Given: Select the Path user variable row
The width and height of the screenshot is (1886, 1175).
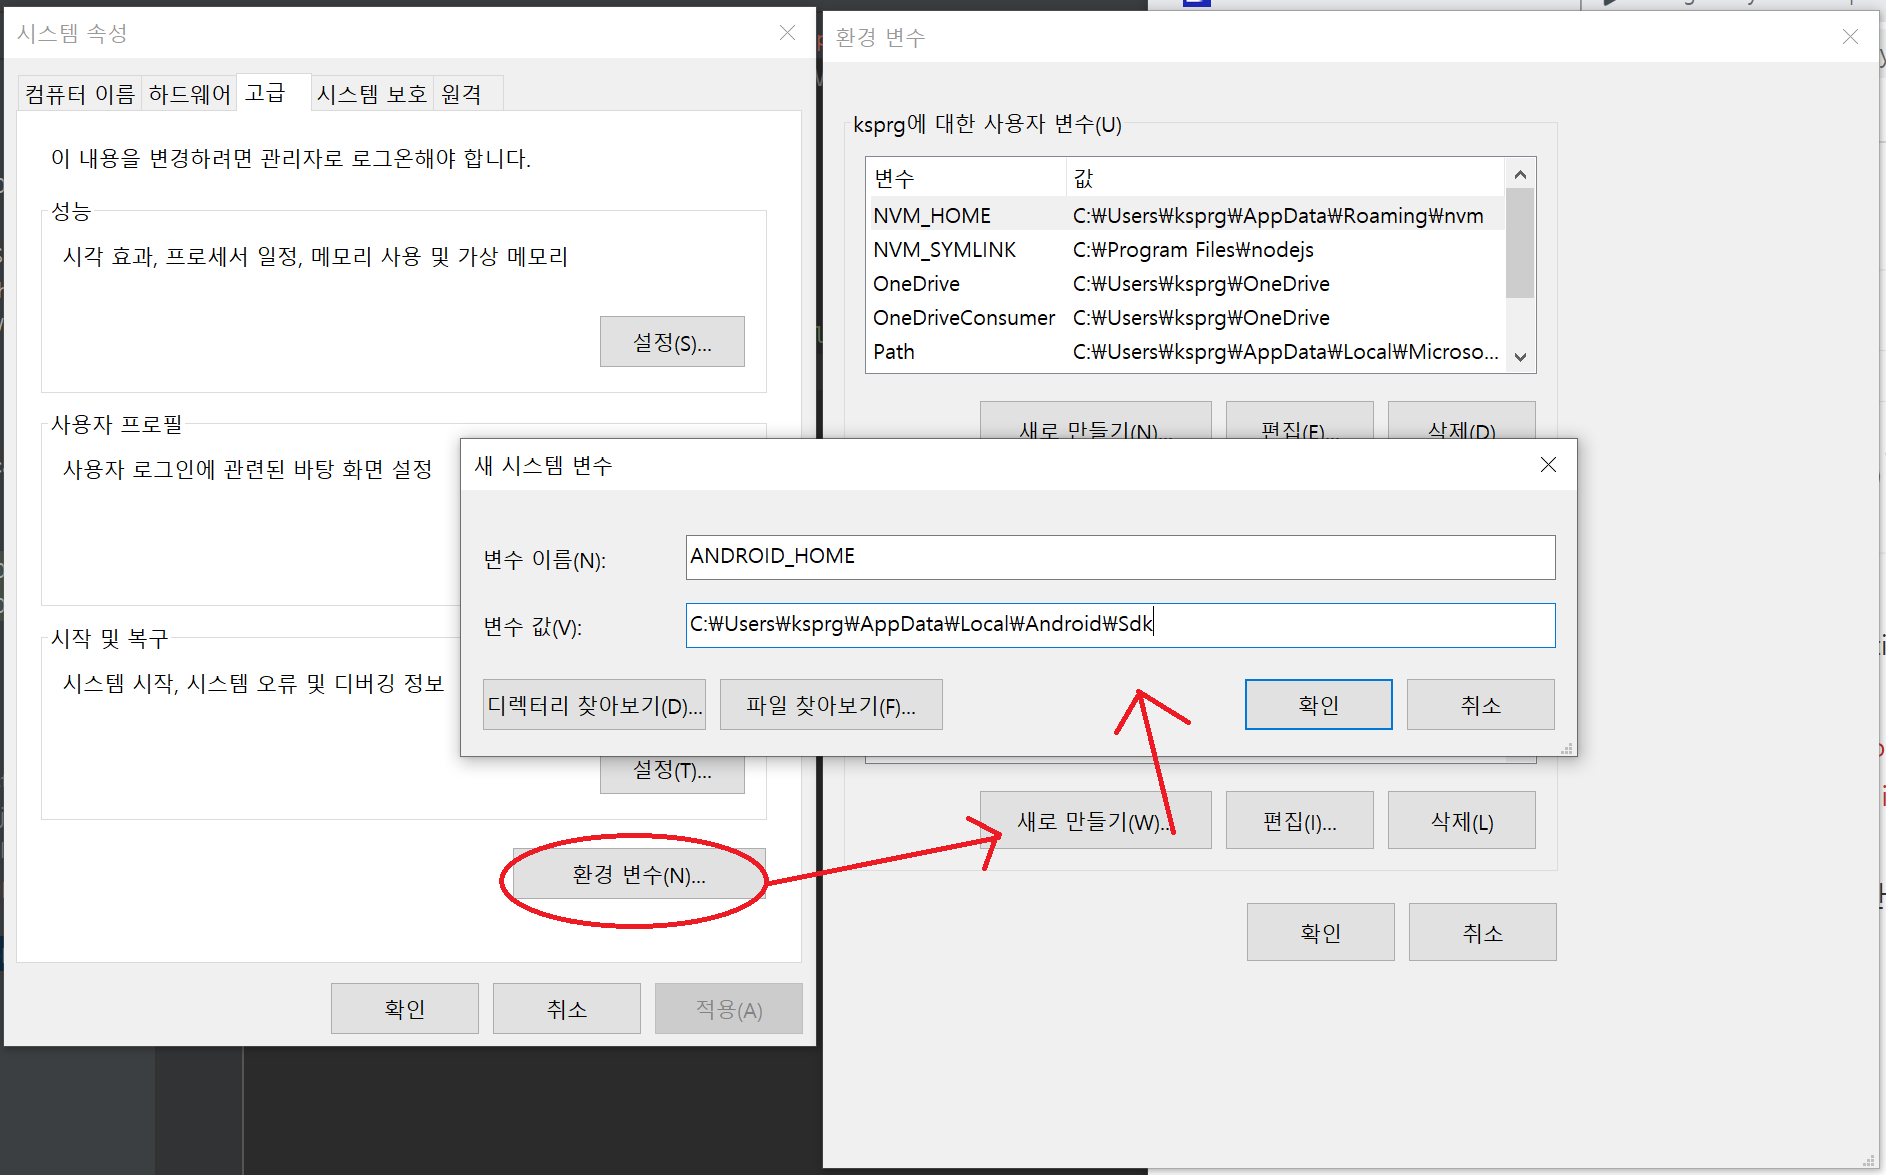Looking at the screenshot, I should click(x=1185, y=351).
